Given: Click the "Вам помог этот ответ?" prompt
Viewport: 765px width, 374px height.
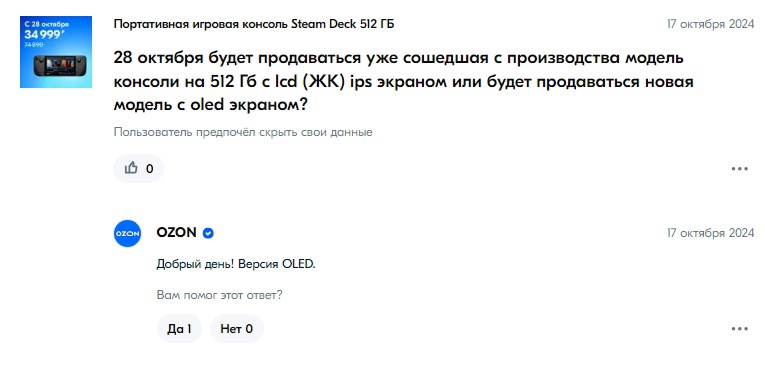Looking at the screenshot, I should pos(220,295).
